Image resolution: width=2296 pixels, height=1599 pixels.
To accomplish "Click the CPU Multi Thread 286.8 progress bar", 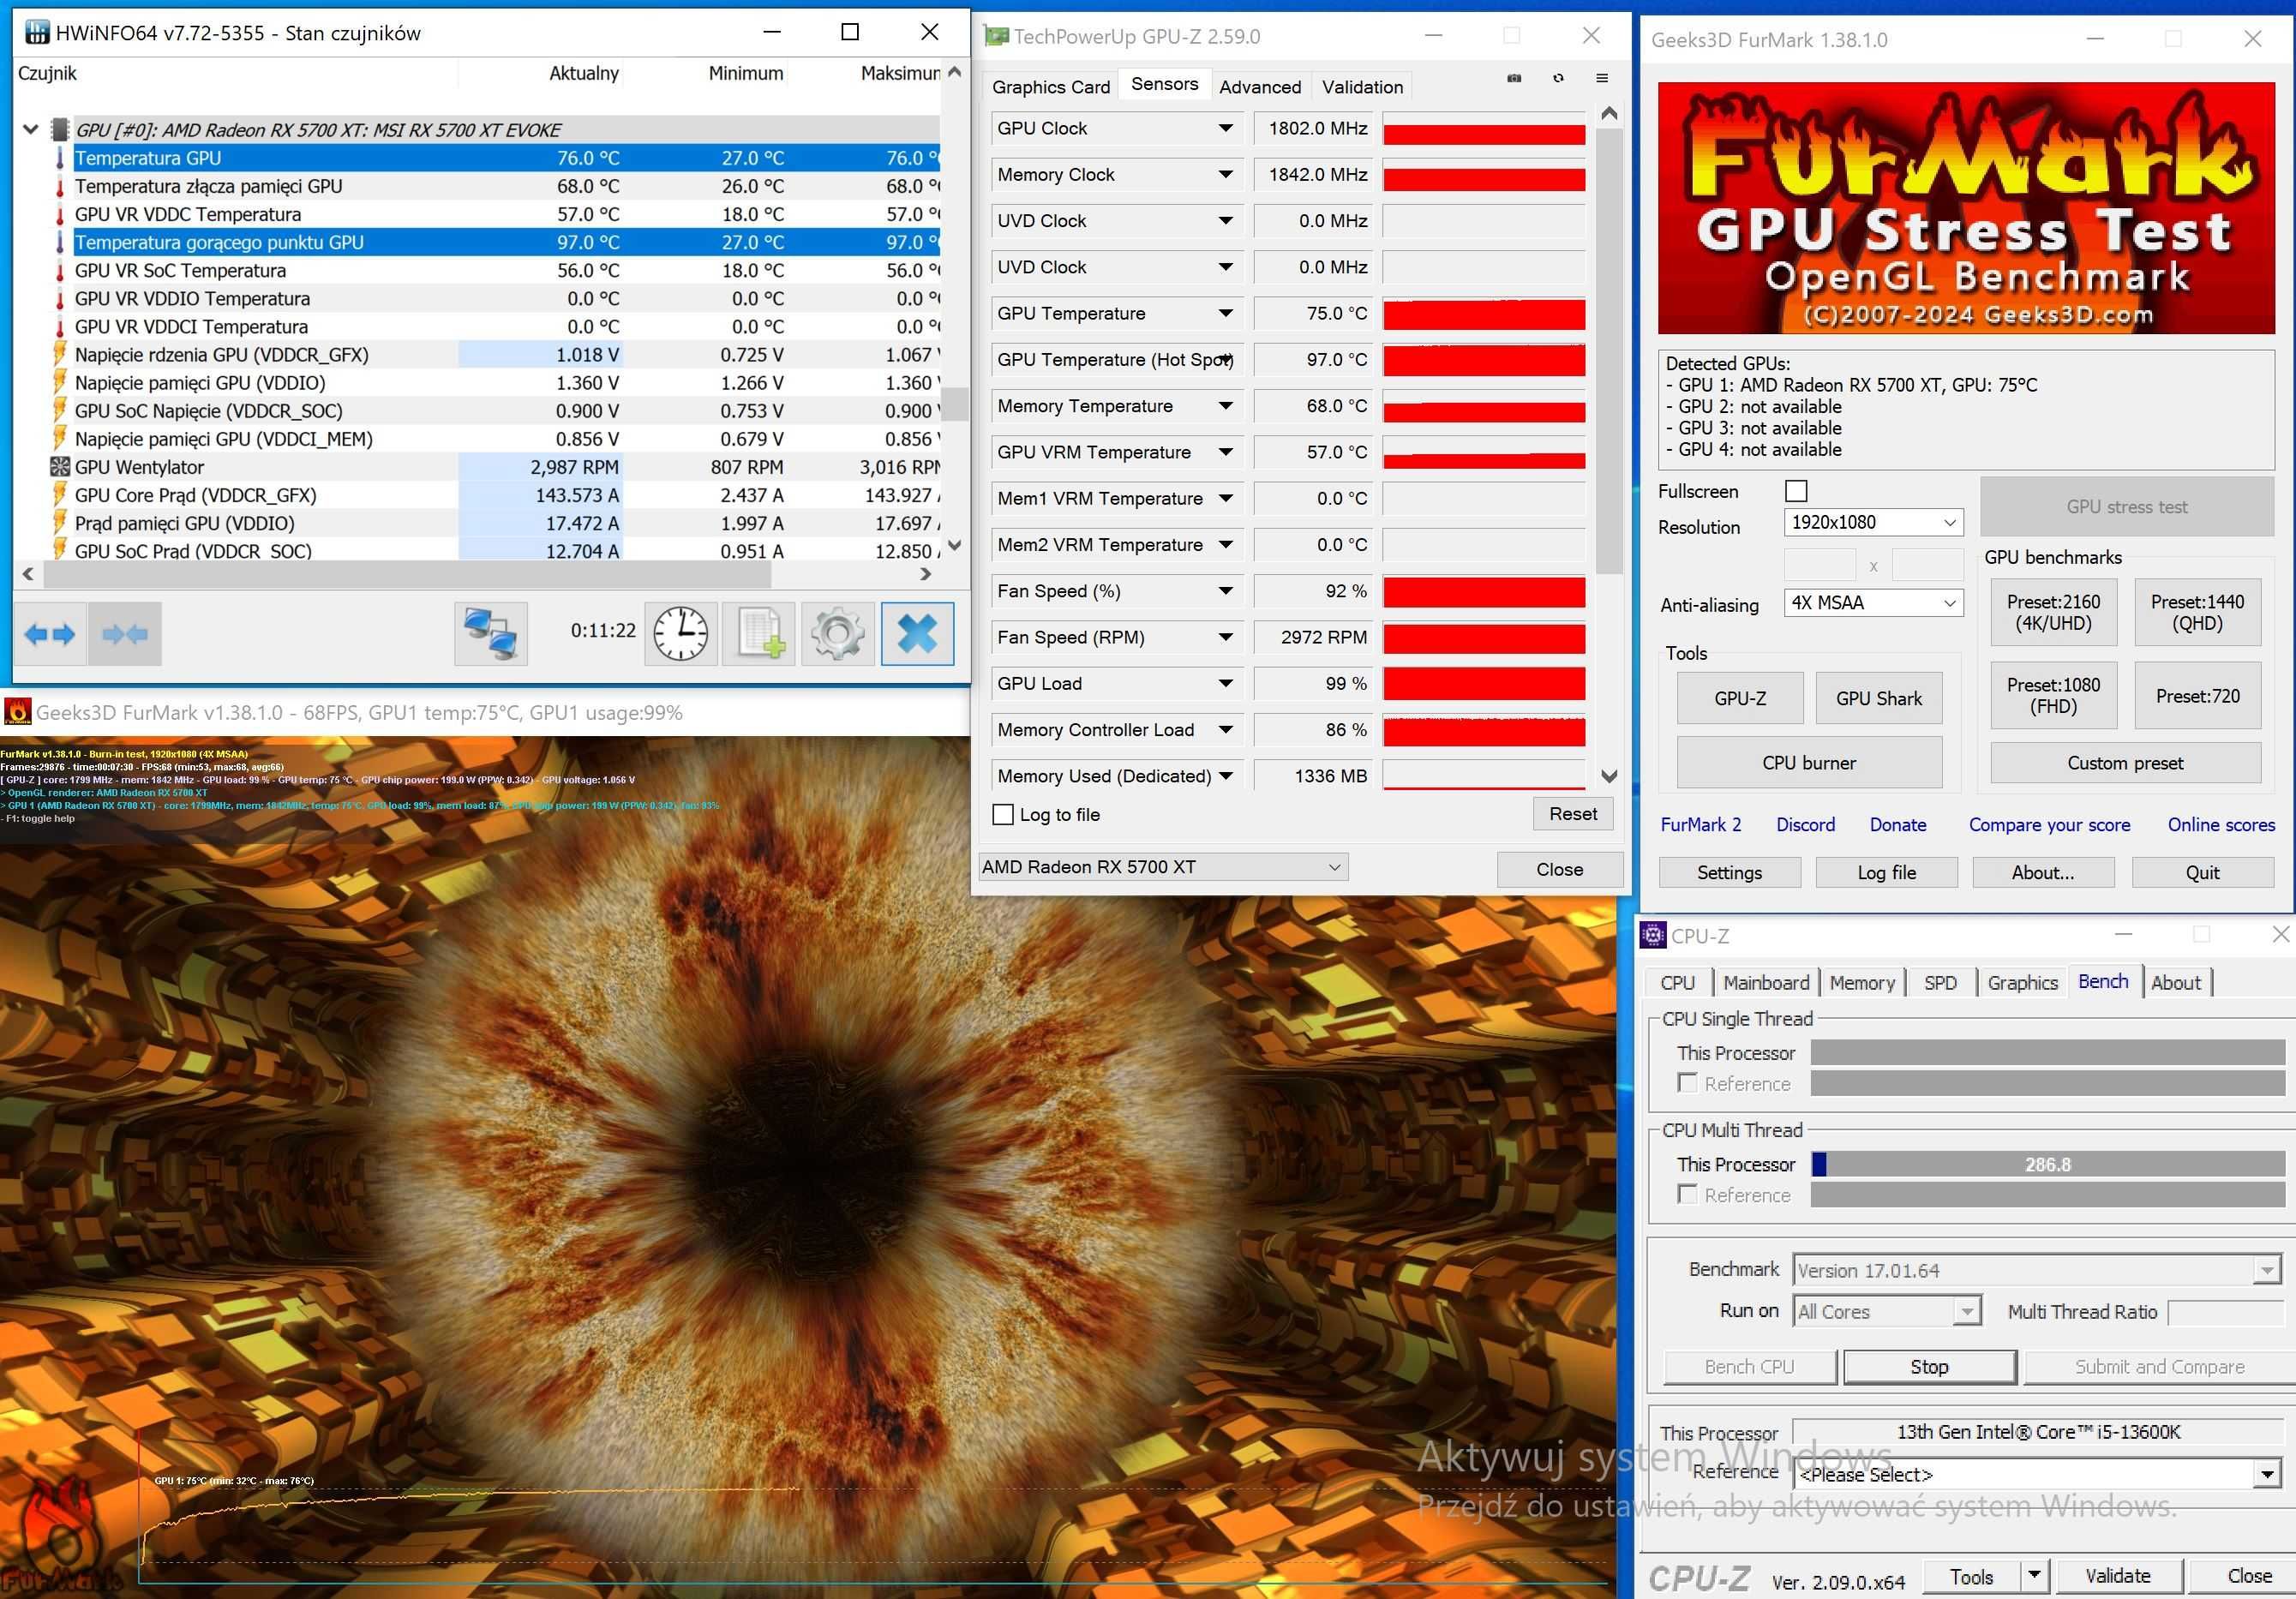I will click(x=2047, y=1164).
